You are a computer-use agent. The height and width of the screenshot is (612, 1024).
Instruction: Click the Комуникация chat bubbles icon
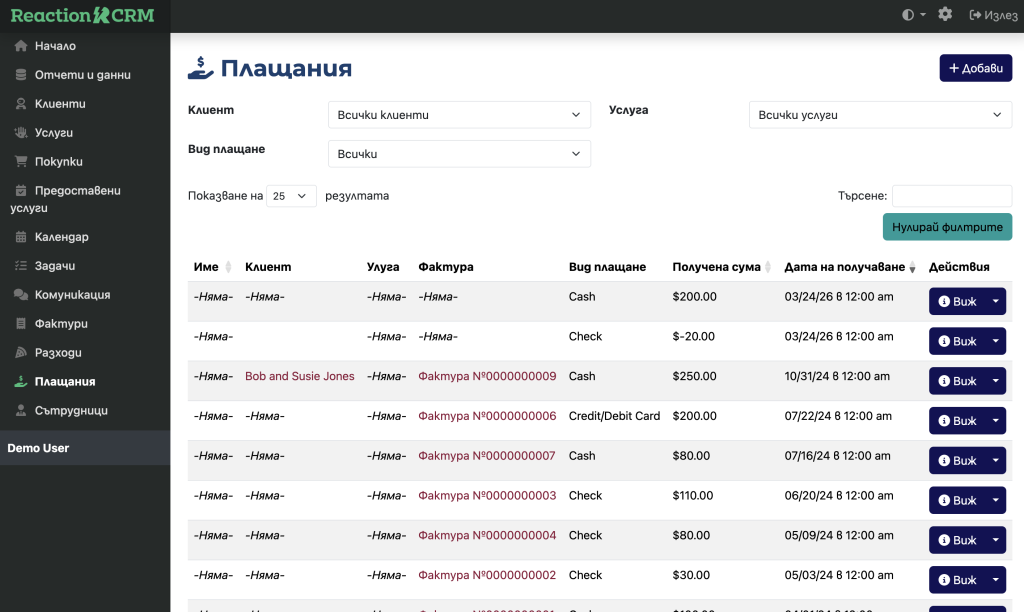(x=21, y=295)
